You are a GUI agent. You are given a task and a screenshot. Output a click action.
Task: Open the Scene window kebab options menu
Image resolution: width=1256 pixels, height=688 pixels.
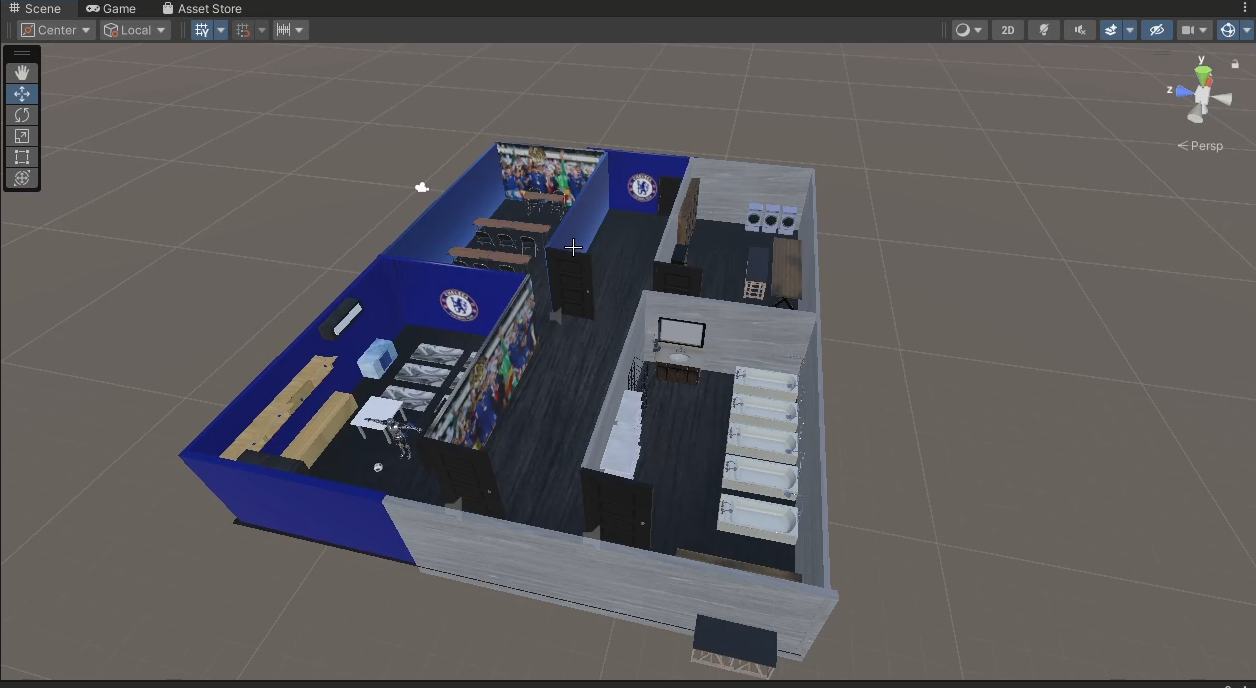click(x=1245, y=8)
